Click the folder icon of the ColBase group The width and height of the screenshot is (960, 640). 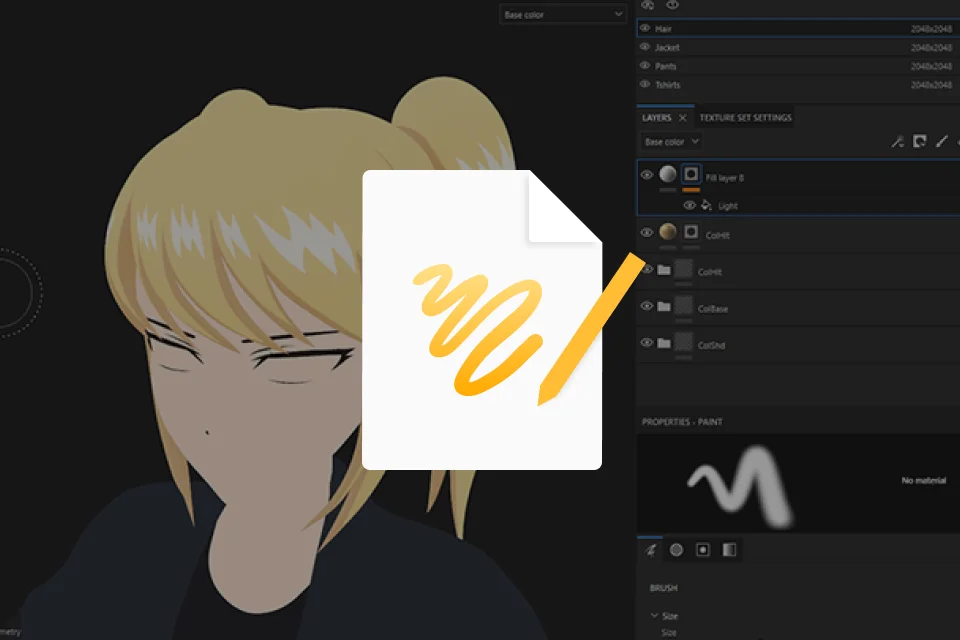664,307
